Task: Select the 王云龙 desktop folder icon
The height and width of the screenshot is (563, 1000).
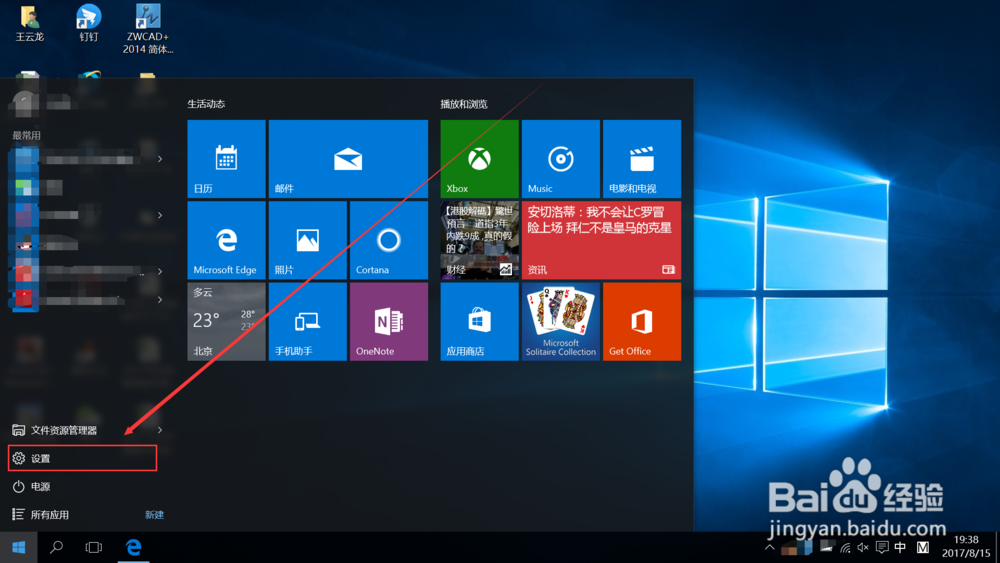Action: click(29, 24)
